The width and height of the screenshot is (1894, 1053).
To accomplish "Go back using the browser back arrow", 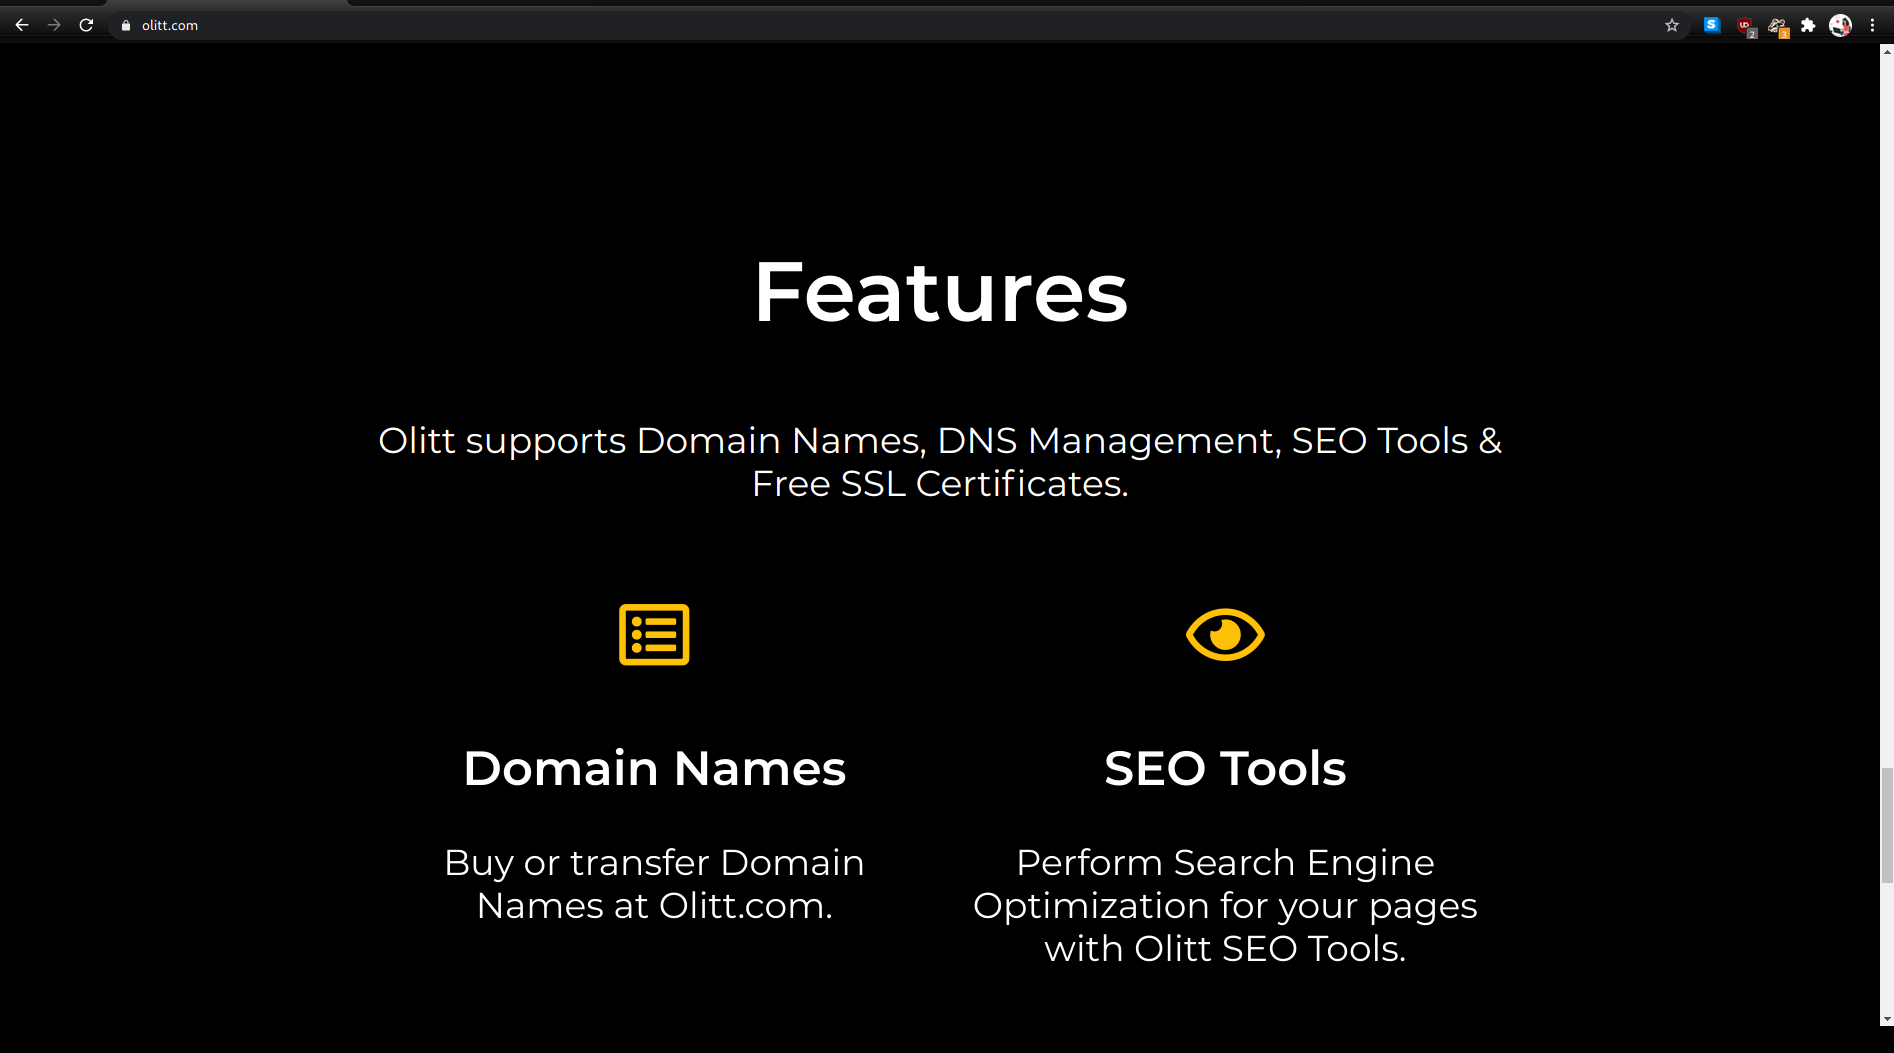I will click(x=22, y=25).
